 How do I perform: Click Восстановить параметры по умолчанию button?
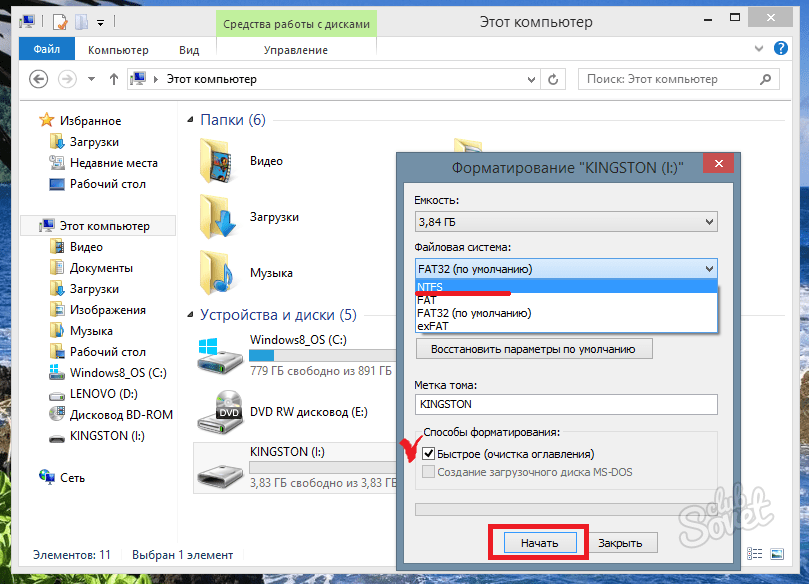(x=533, y=349)
